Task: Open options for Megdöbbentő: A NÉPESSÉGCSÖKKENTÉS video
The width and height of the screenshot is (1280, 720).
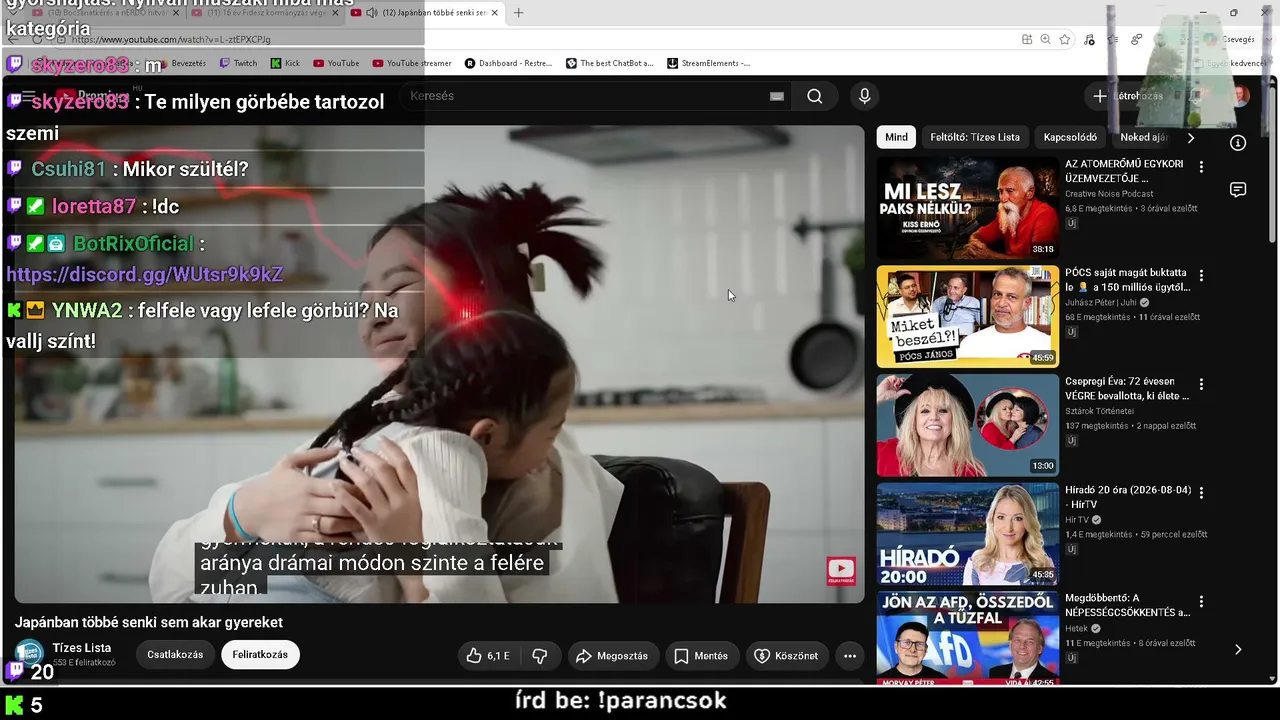Action: pyautogui.click(x=1201, y=602)
